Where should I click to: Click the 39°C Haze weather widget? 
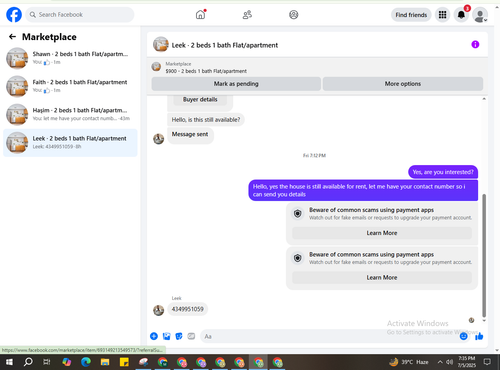coord(409,362)
